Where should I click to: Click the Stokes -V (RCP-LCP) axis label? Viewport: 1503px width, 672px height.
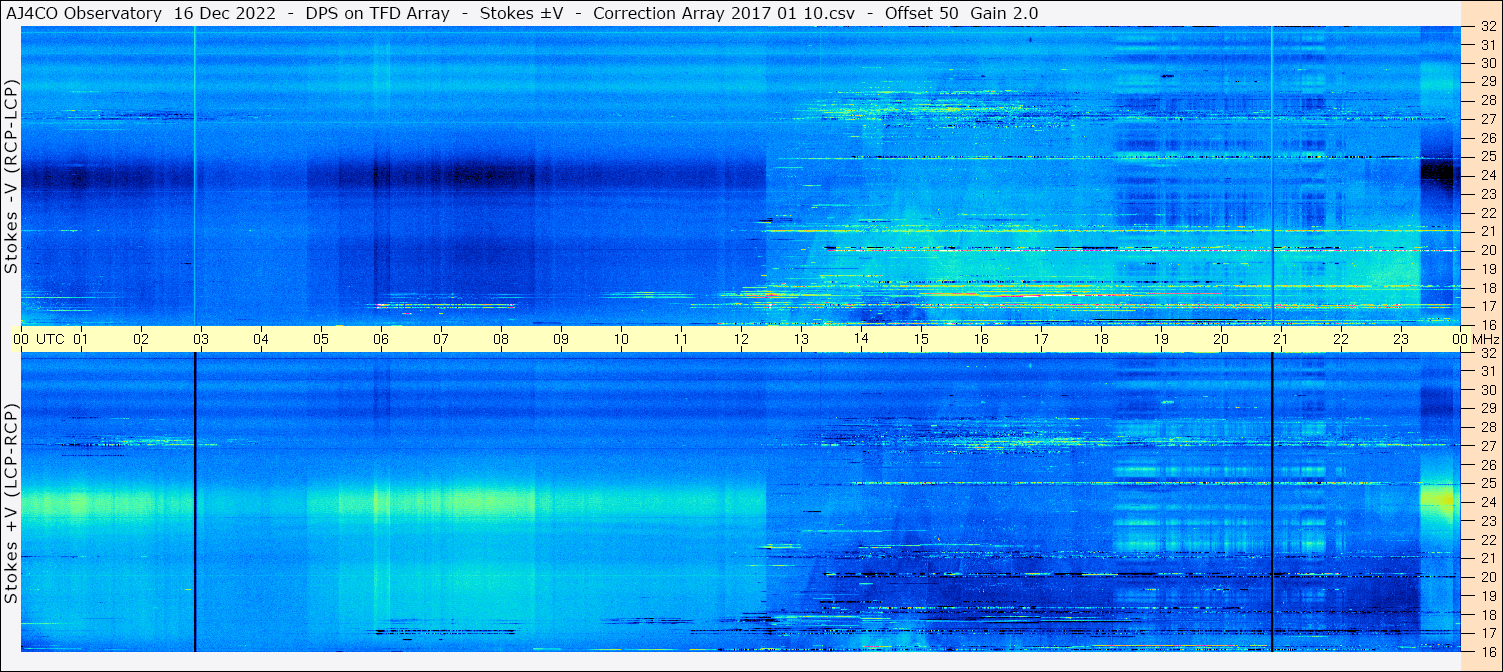pos(11,176)
